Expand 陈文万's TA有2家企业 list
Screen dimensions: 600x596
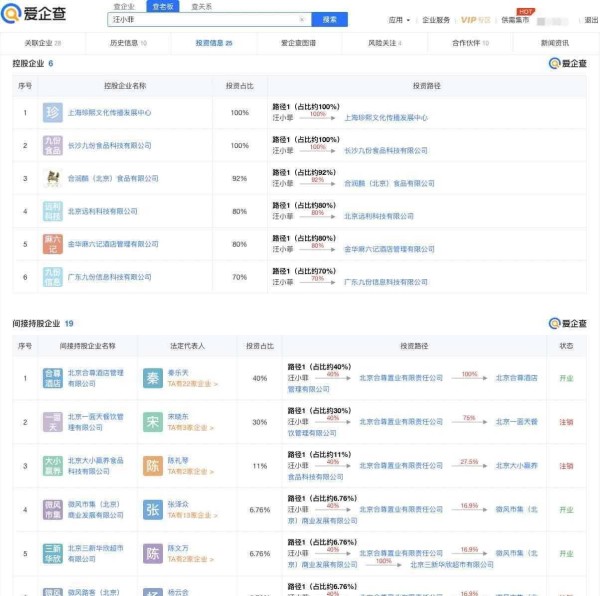click(191, 559)
